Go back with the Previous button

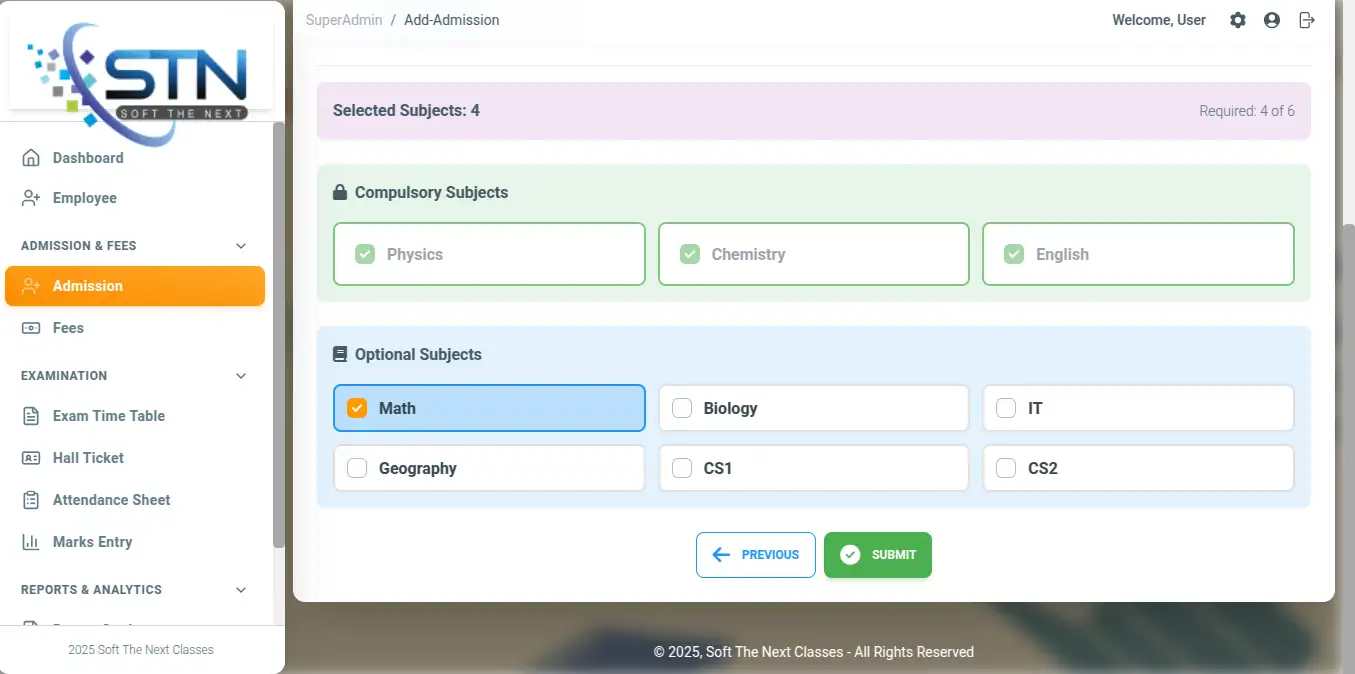tap(755, 555)
